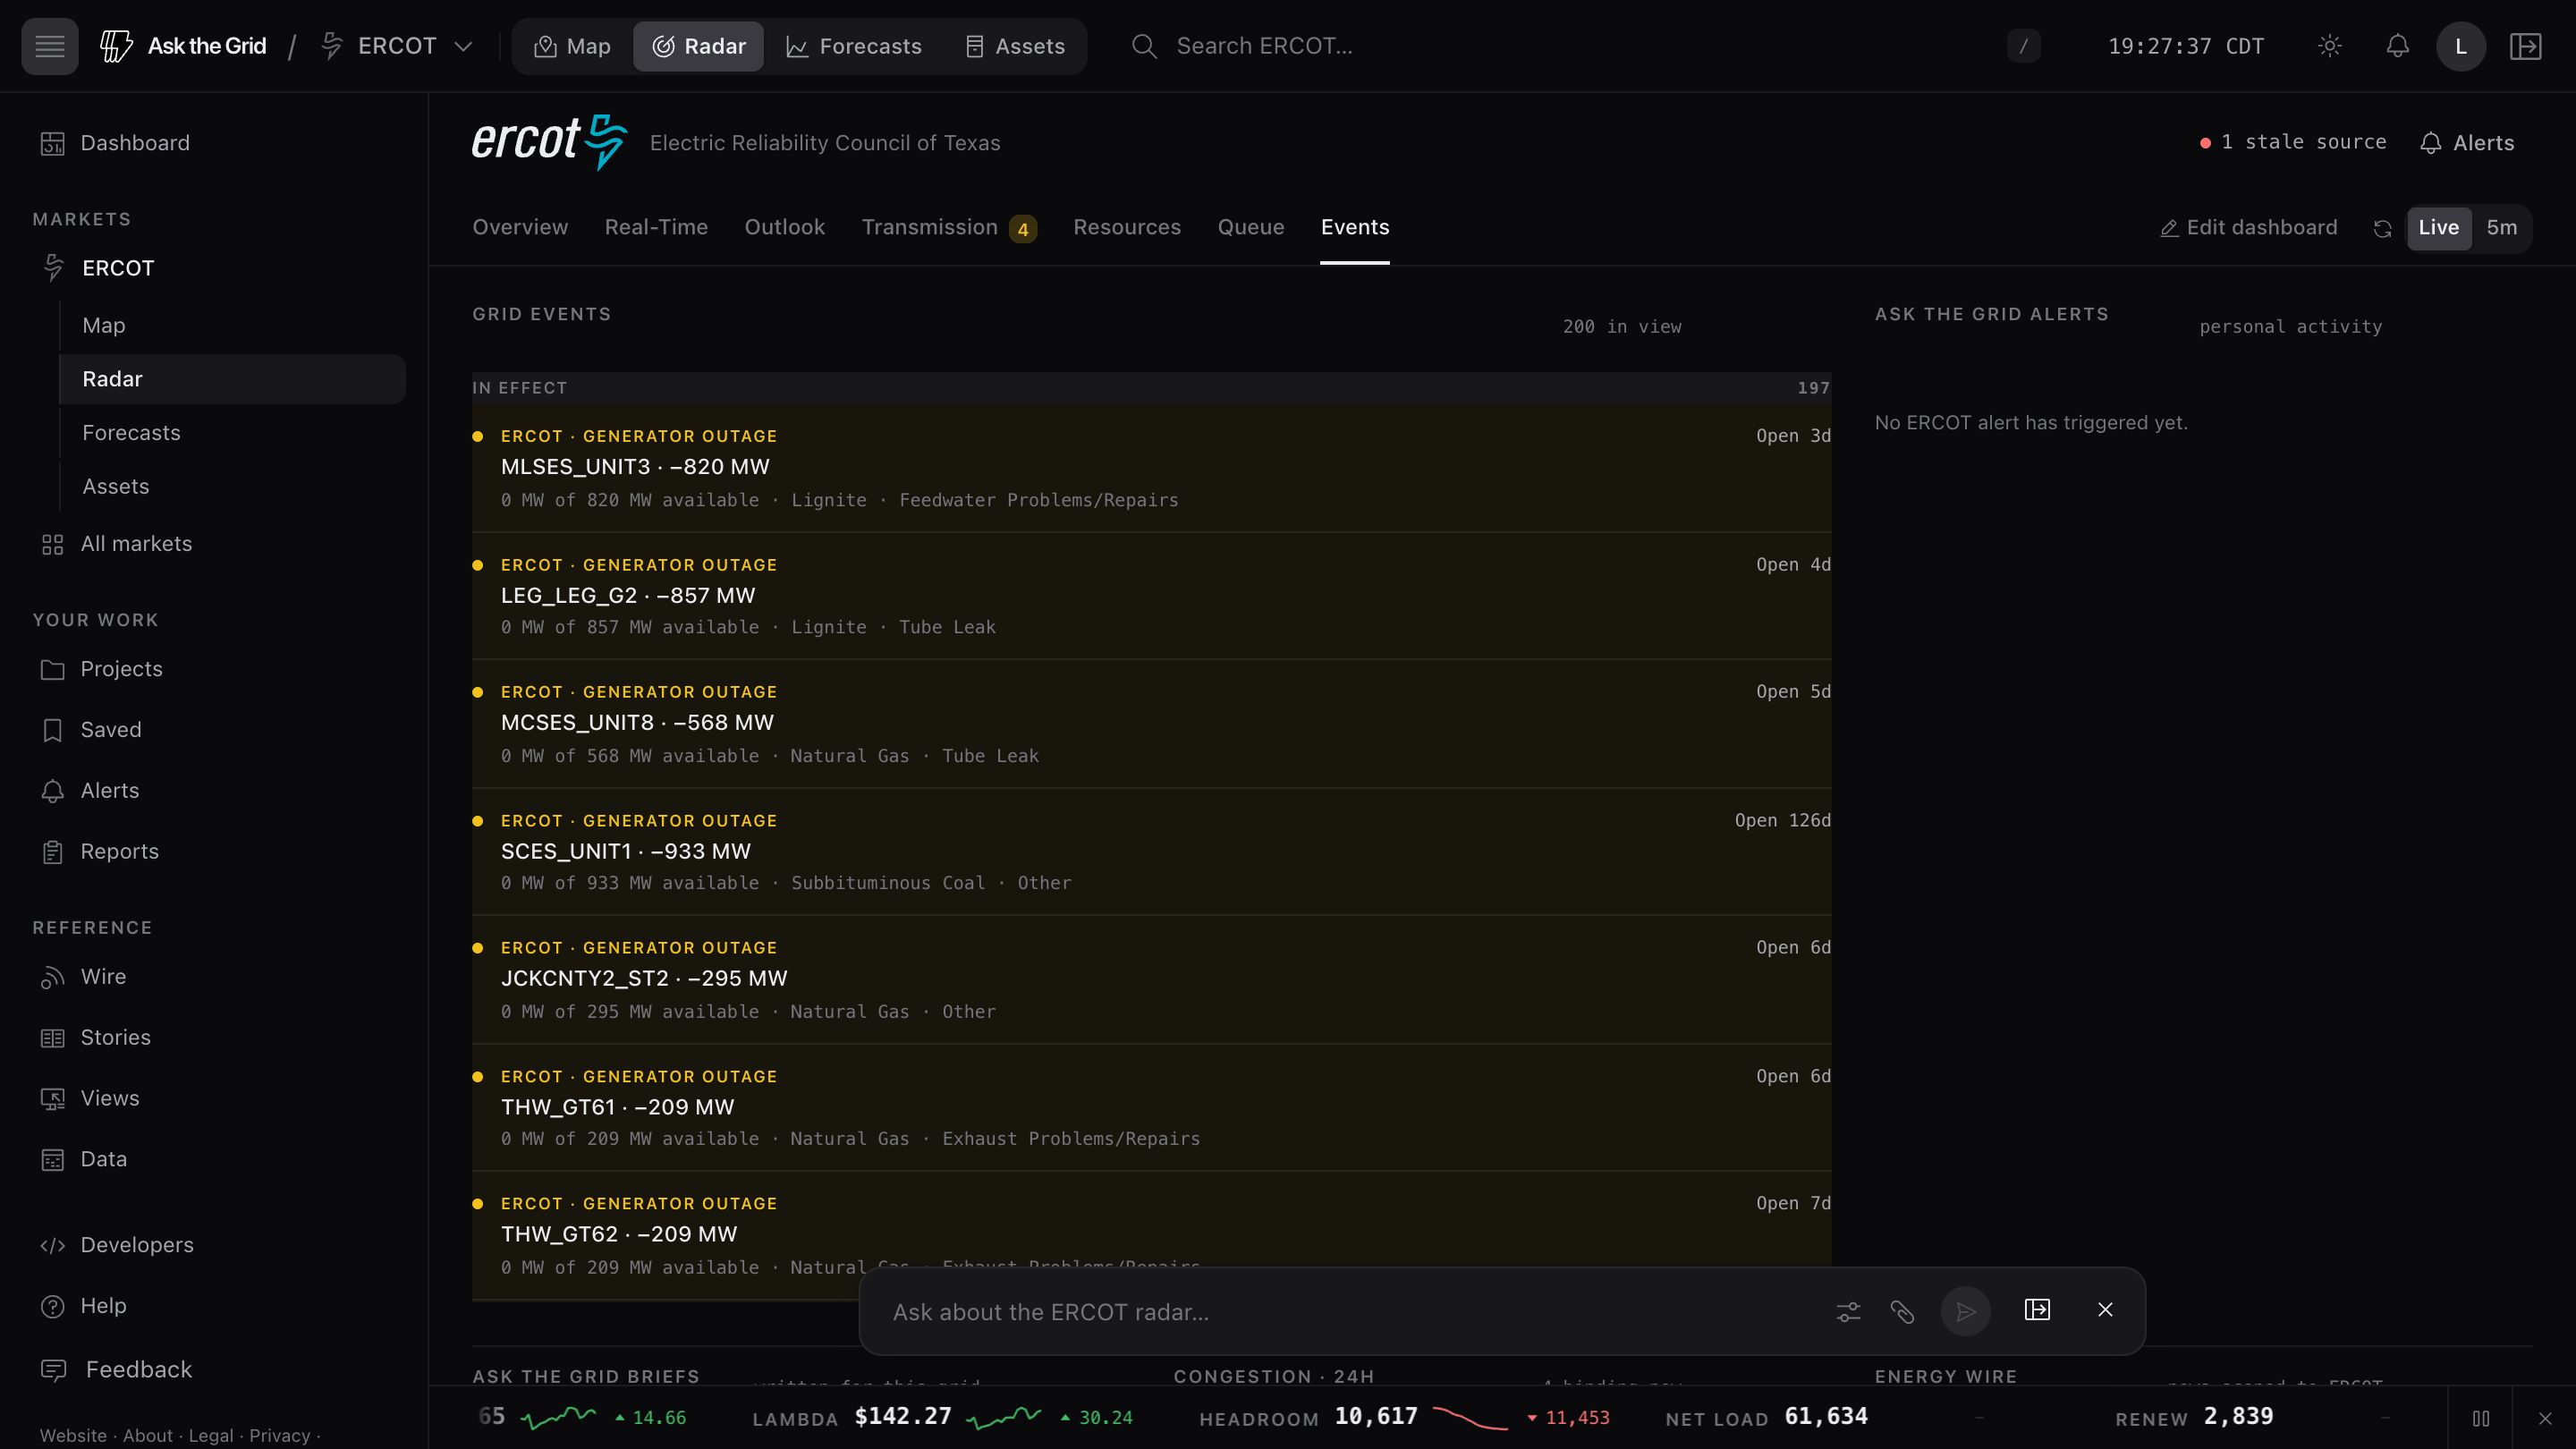Viewport: 2576px width, 1449px height.
Task: Open Assets in top navigation
Action: click(x=1014, y=46)
